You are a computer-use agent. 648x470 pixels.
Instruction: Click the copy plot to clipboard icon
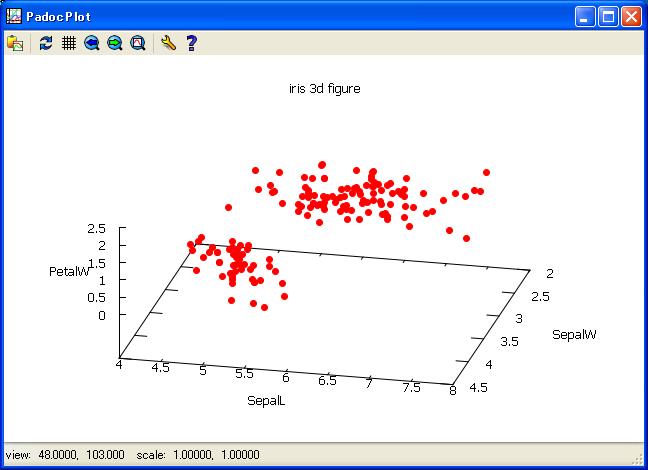[15, 43]
